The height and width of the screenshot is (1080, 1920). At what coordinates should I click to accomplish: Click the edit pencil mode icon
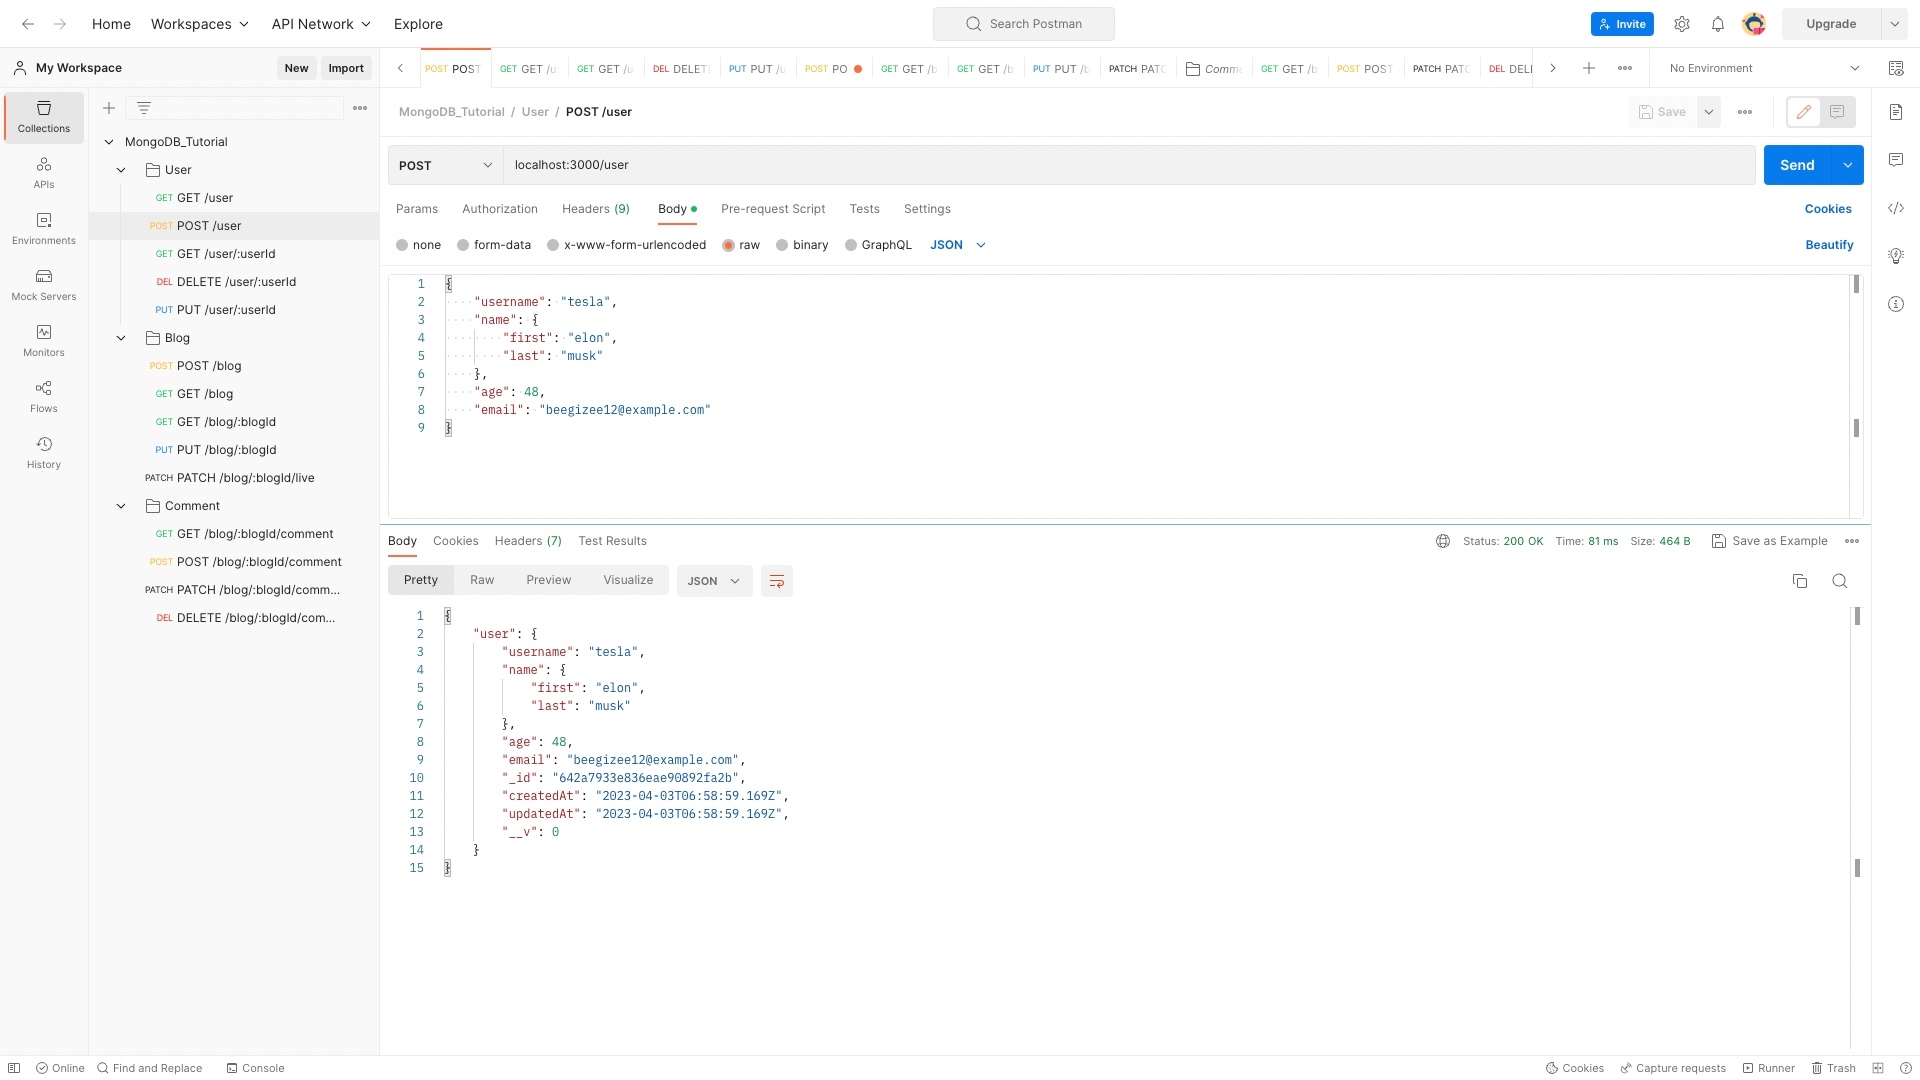(1804, 112)
